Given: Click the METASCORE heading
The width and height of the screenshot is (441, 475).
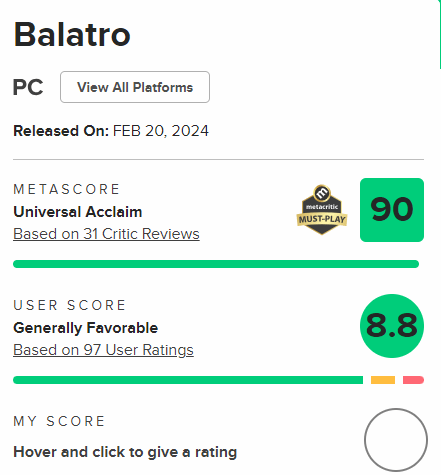Looking at the screenshot, I should (x=66, y=189).
